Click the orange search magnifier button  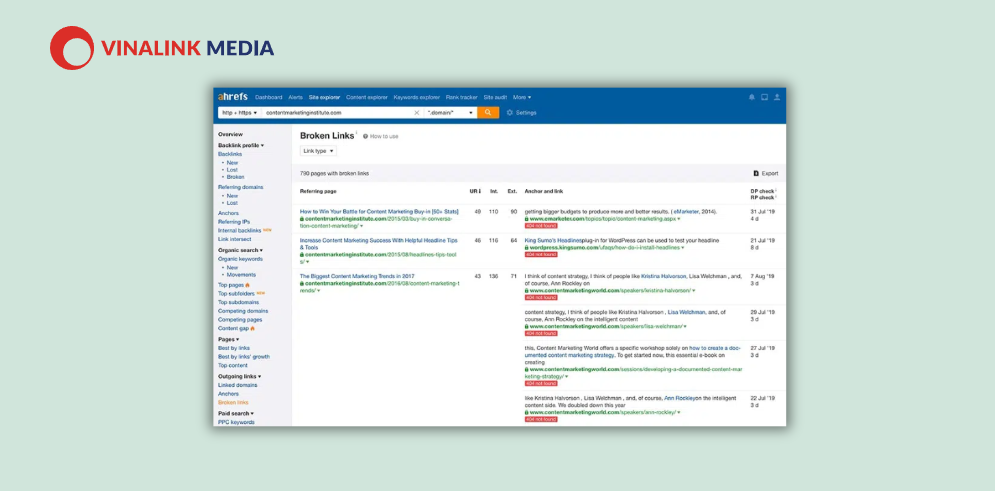pyautogui.click(x=488, y=112)
